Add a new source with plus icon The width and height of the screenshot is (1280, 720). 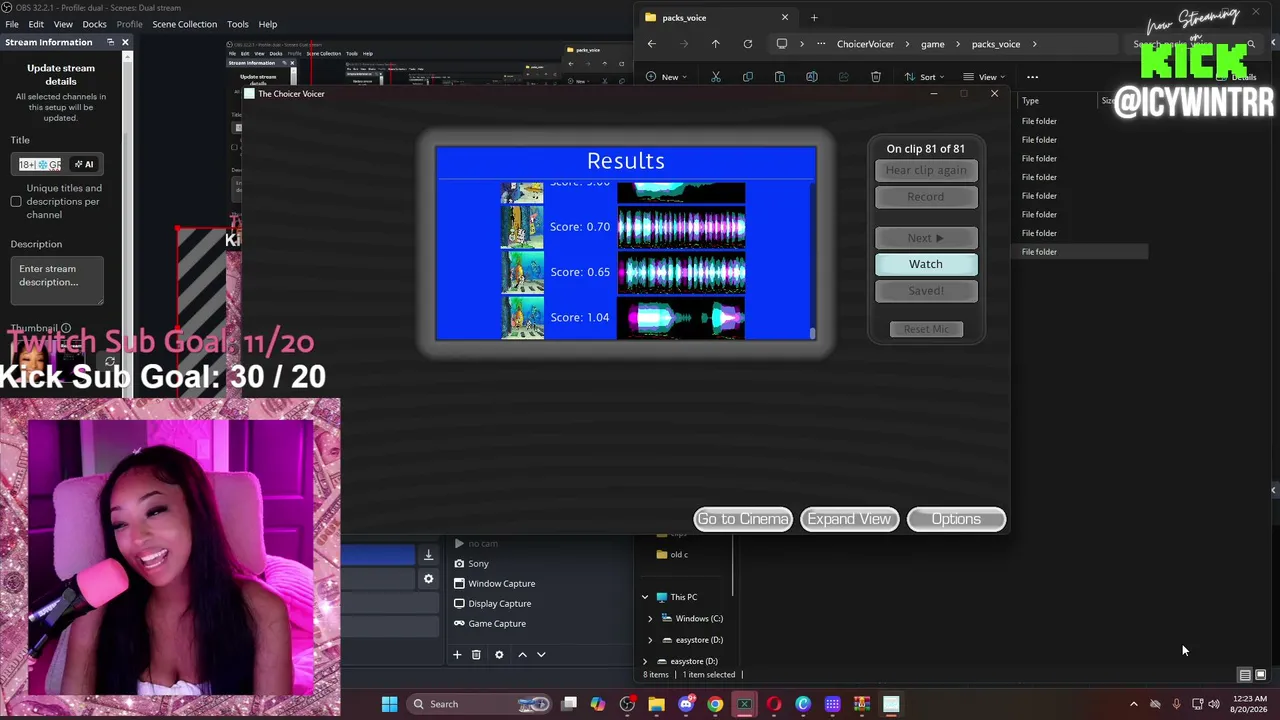click(x=457, y=655)
